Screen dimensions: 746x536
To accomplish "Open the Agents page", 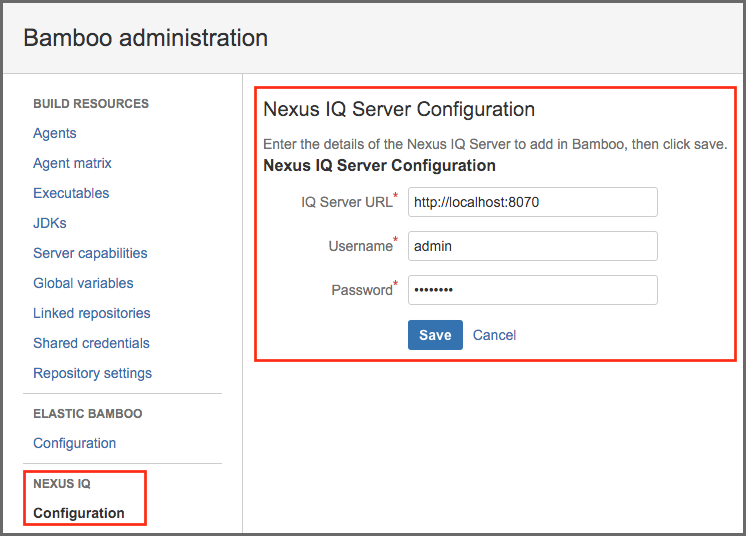I will click(55, 133).
